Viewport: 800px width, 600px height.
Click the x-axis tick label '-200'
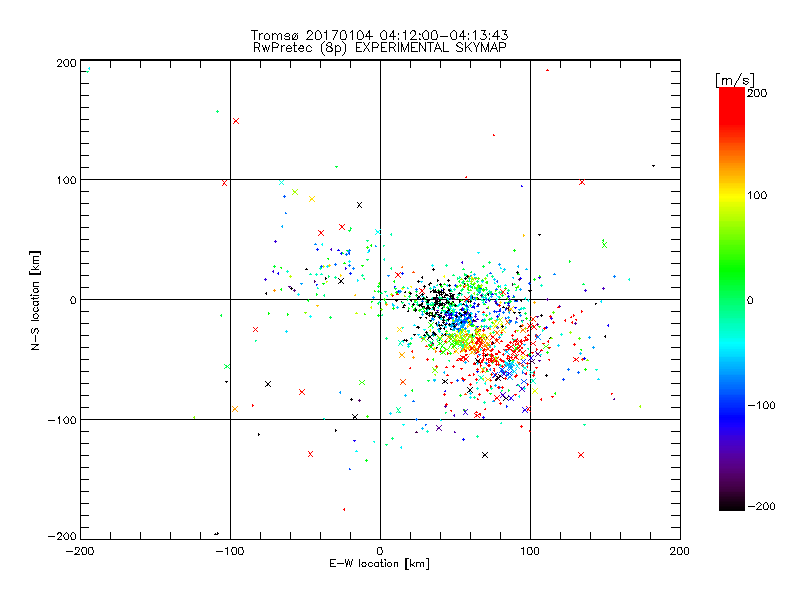pos(80,551)
